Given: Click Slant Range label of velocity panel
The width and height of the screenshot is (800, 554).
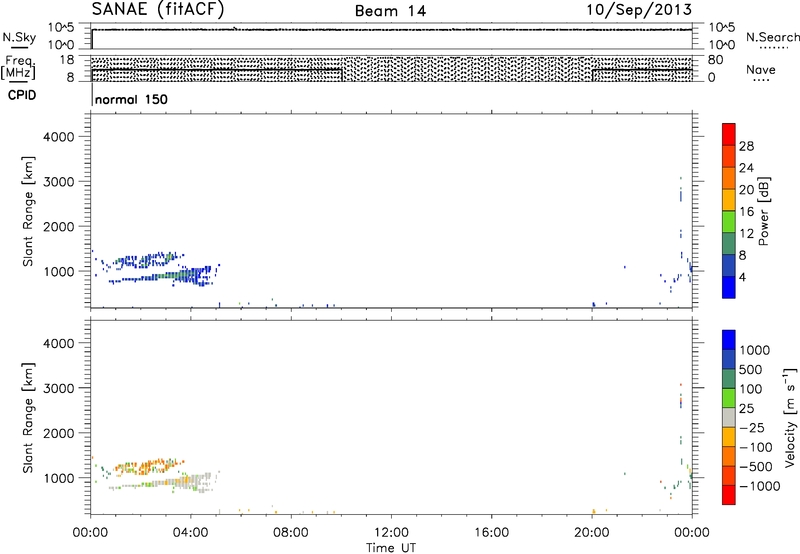Looking at the screenshot, I should click(x=28, y=418).
